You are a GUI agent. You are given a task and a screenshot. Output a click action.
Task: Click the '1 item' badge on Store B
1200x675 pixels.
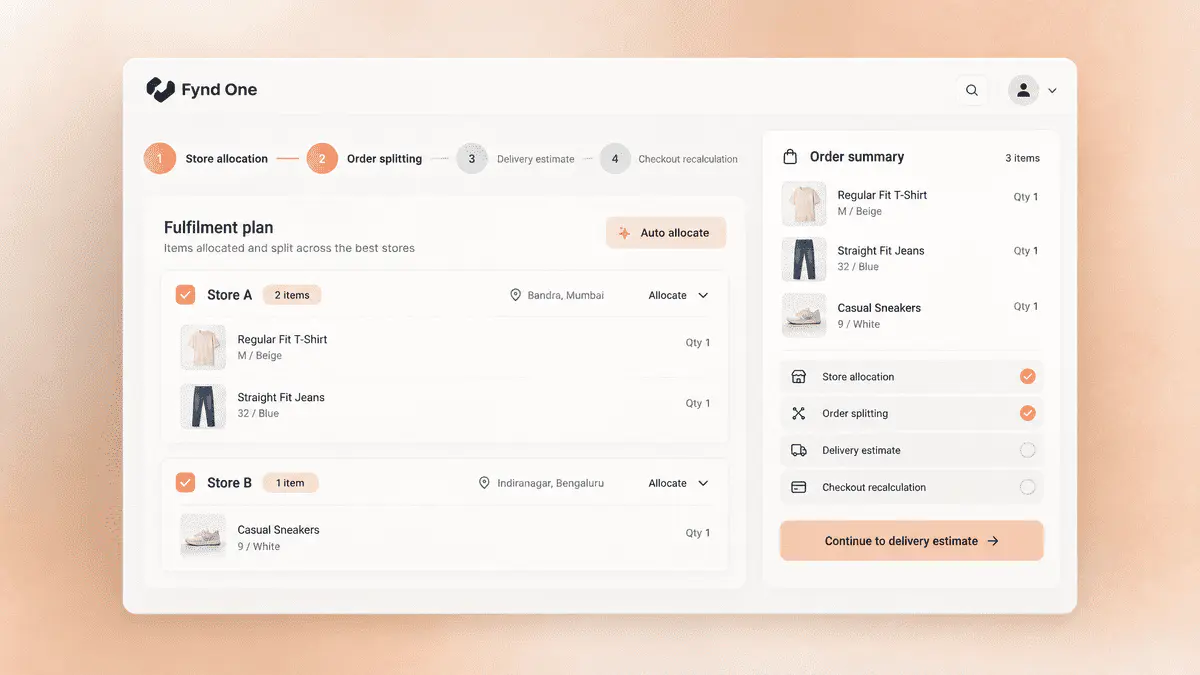pyautogui.click(x=290, y=483)
